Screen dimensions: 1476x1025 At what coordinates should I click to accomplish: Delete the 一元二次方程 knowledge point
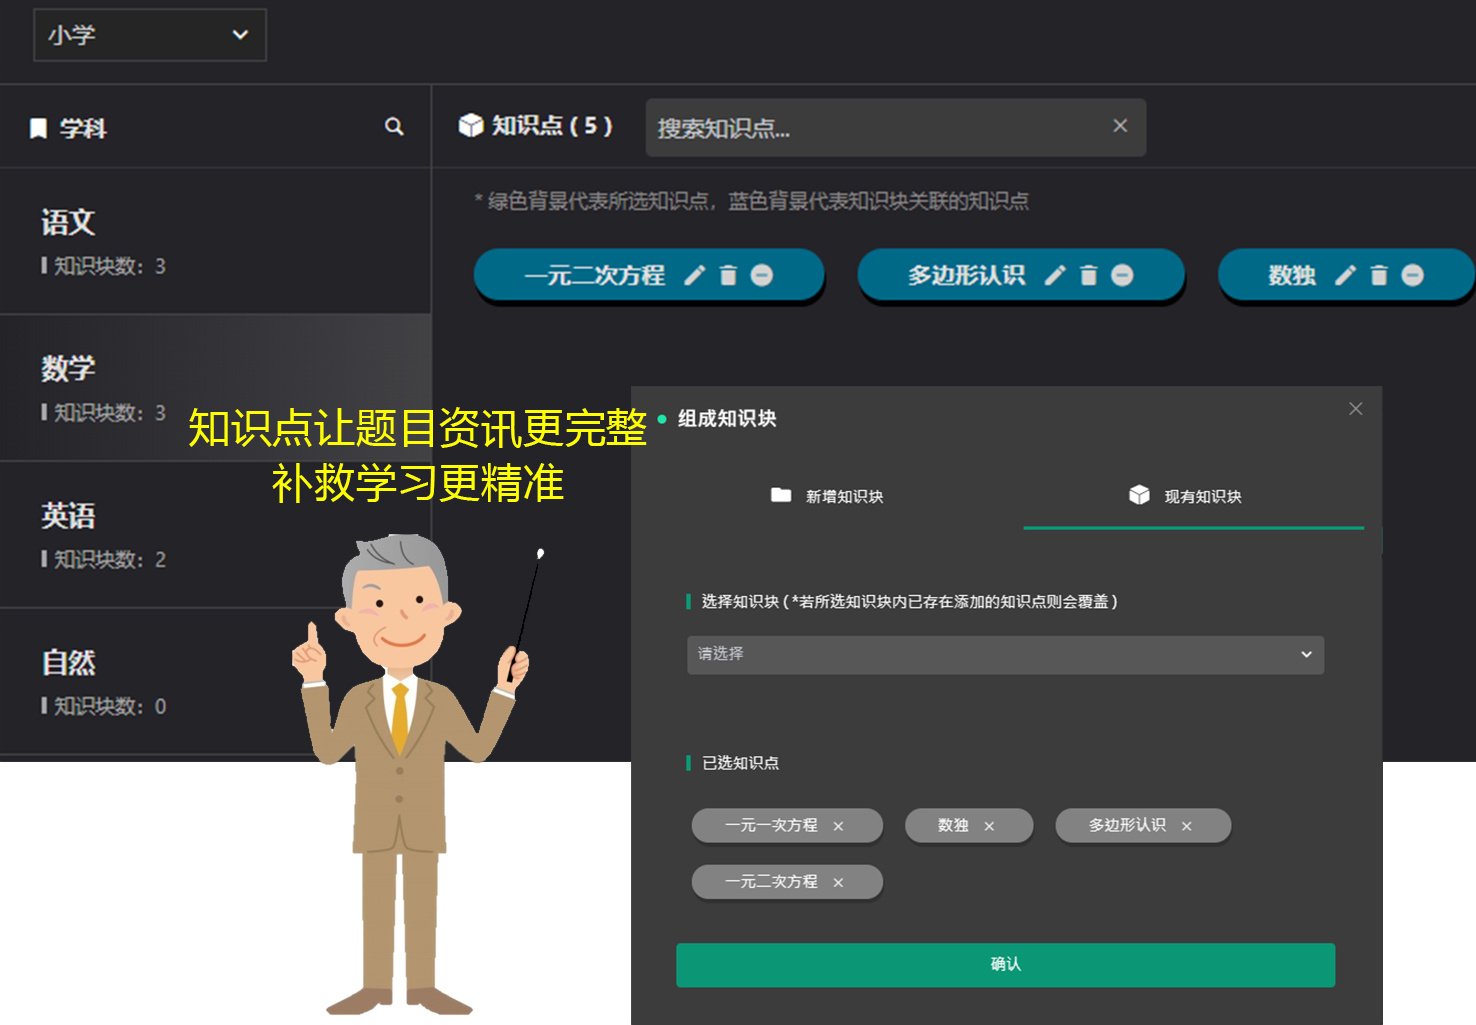[728, 275]
